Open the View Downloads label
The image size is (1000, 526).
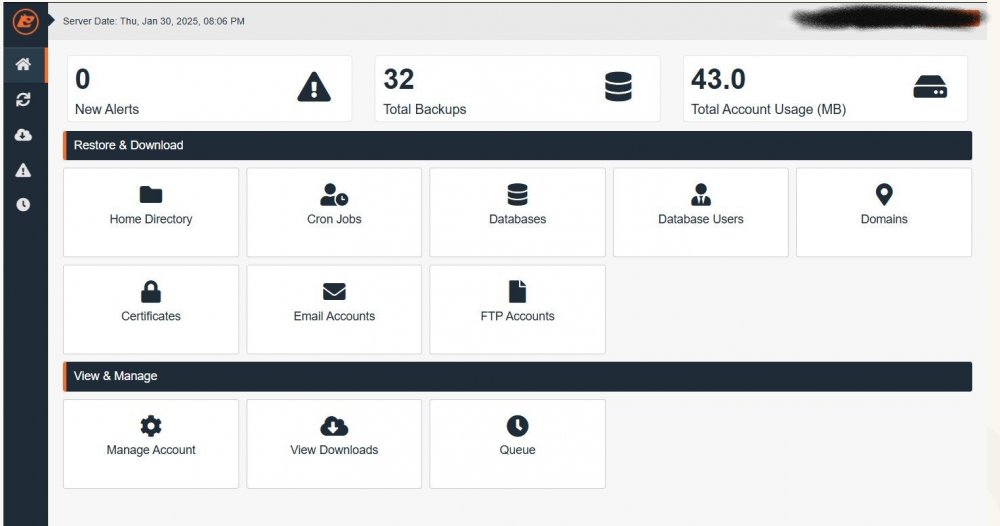(x=334, y=450)
